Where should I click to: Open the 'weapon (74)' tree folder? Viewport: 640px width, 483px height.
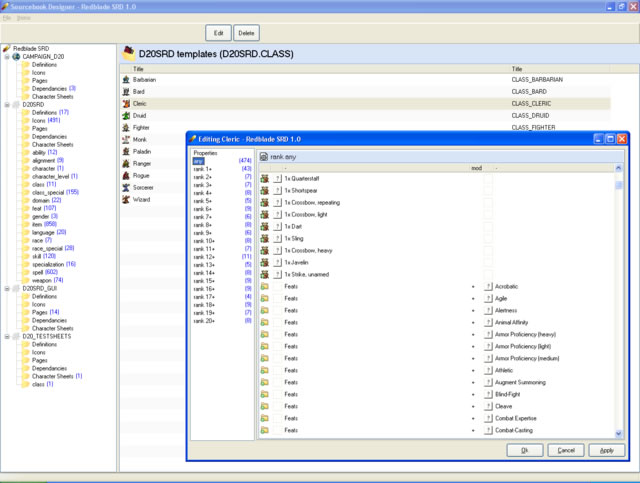coord(47,280)
